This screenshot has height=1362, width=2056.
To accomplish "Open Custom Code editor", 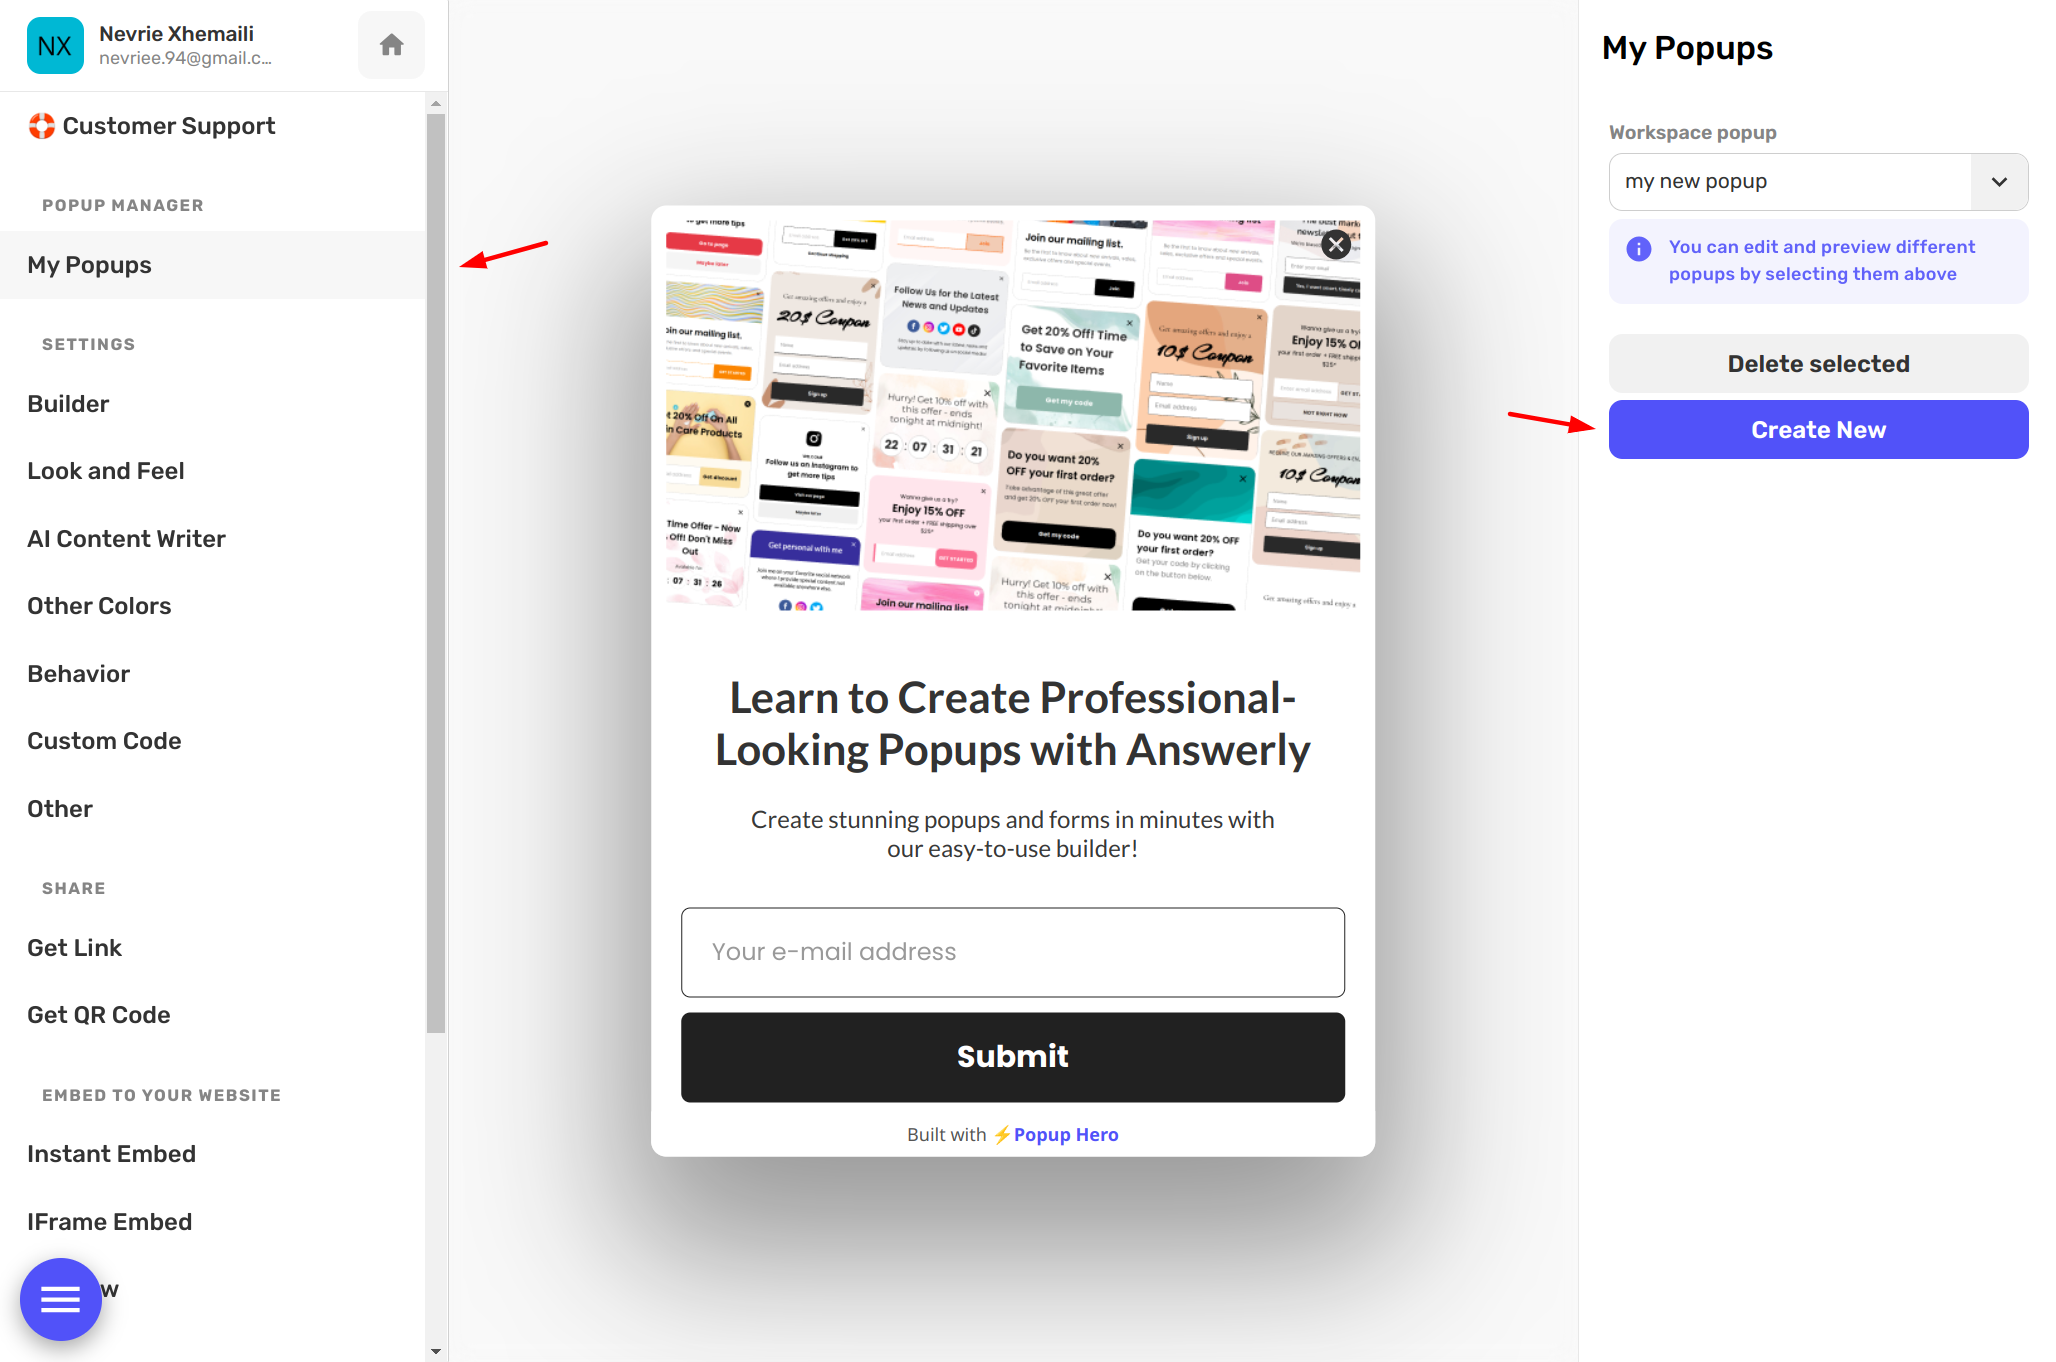I will click(x=103, y=740).
